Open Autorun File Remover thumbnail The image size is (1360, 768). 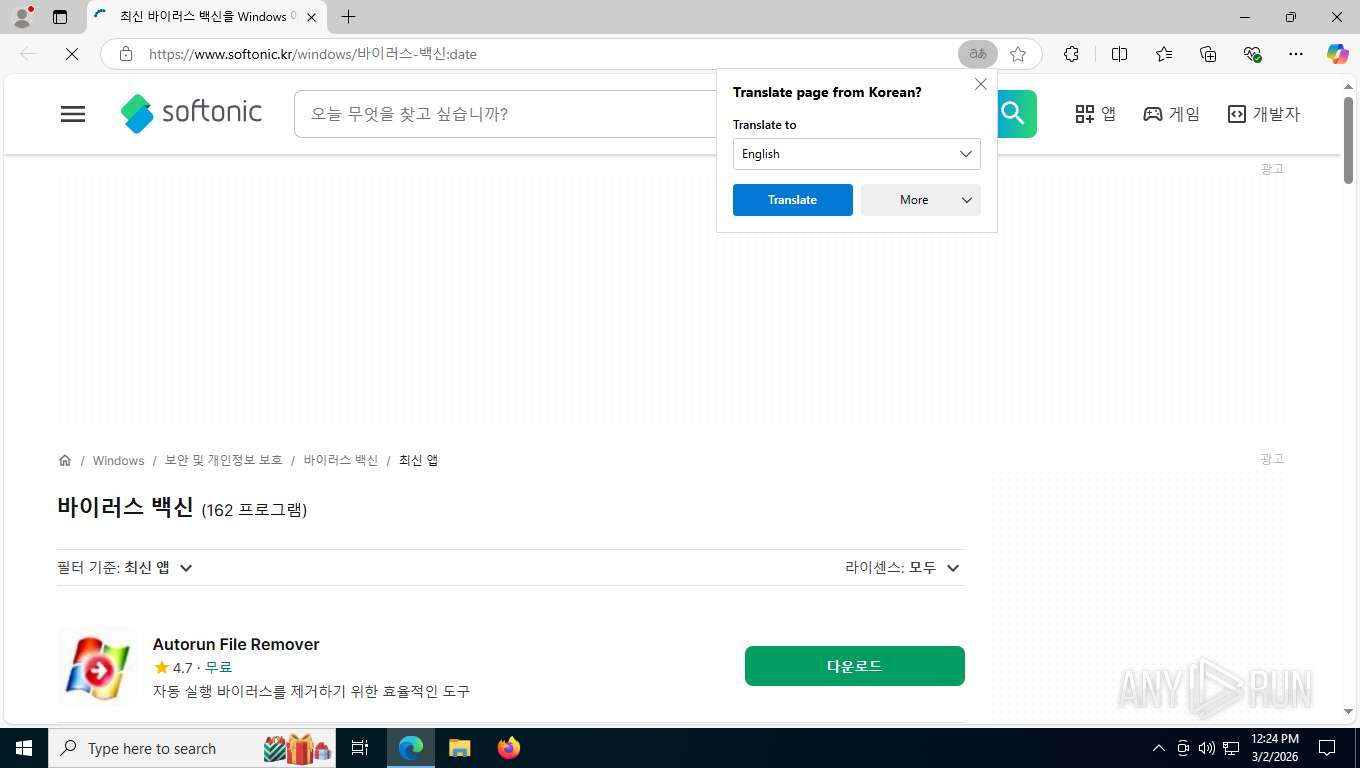pos(96,666)
